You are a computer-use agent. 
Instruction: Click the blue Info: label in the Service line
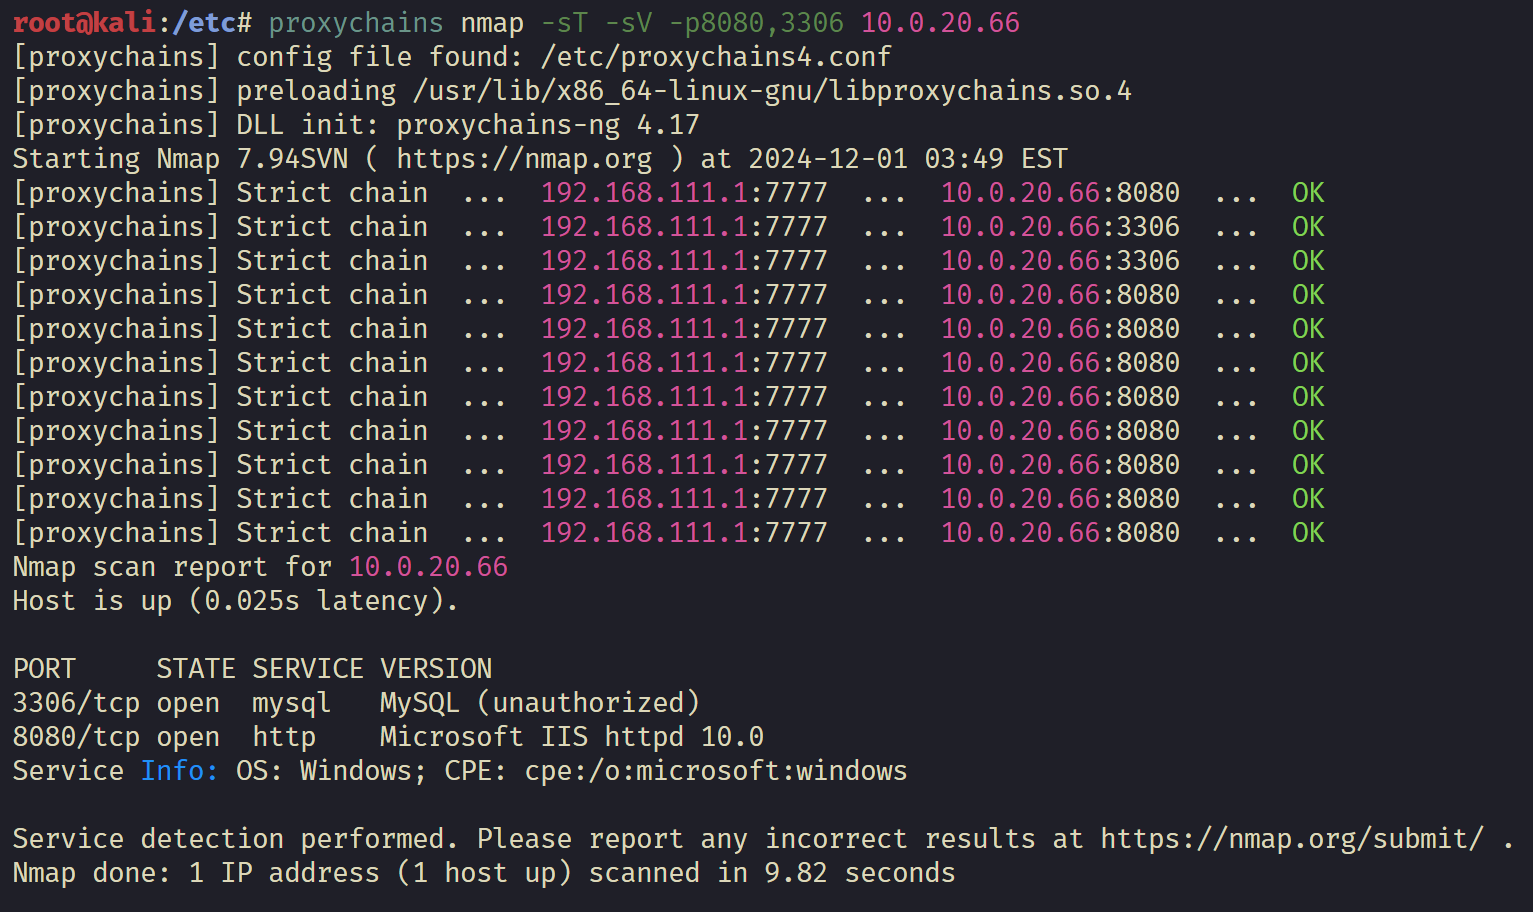pyautogui.click(x=179, y=771)
